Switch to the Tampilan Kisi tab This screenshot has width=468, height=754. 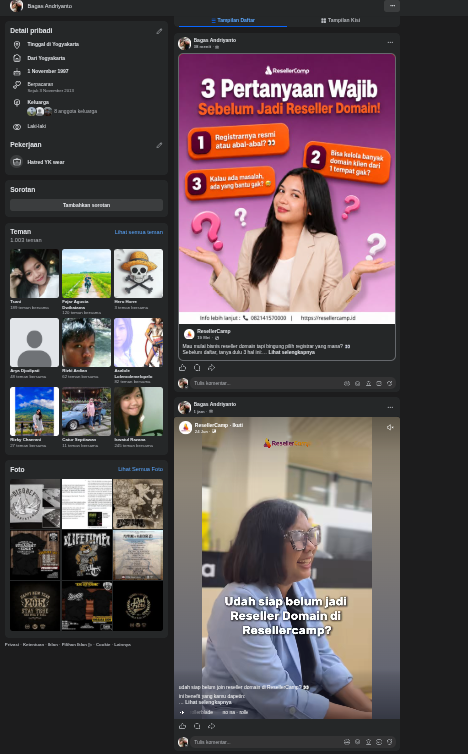coord(341,20)
